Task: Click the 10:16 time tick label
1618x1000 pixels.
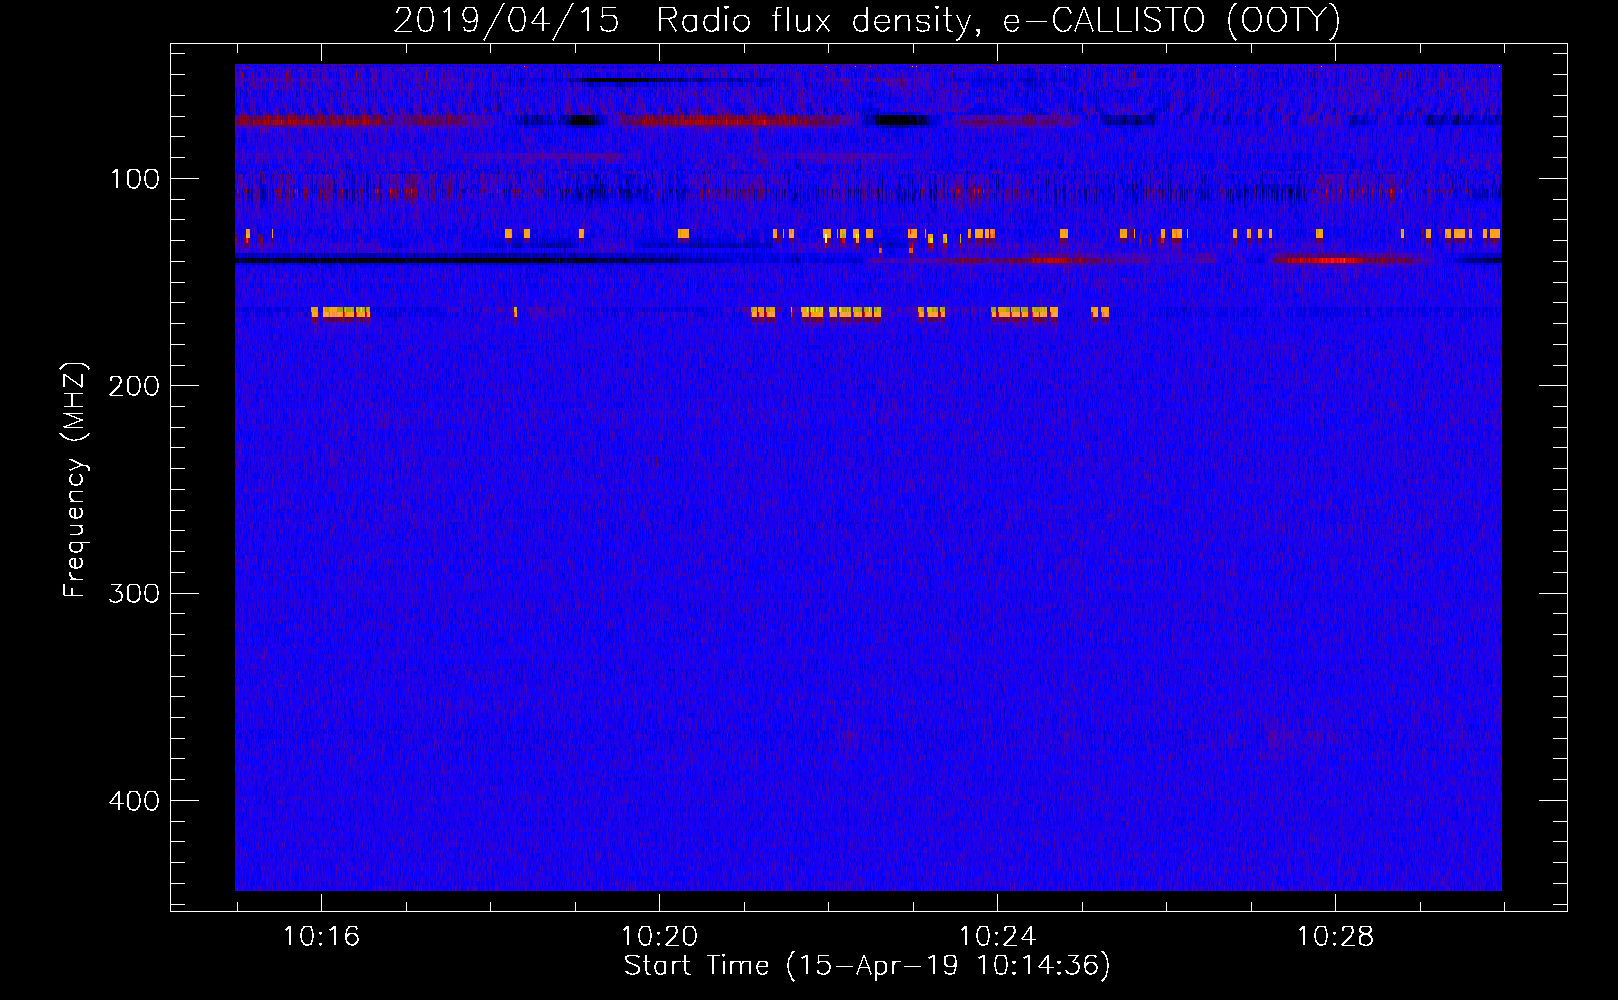Action: coord(321,937)
